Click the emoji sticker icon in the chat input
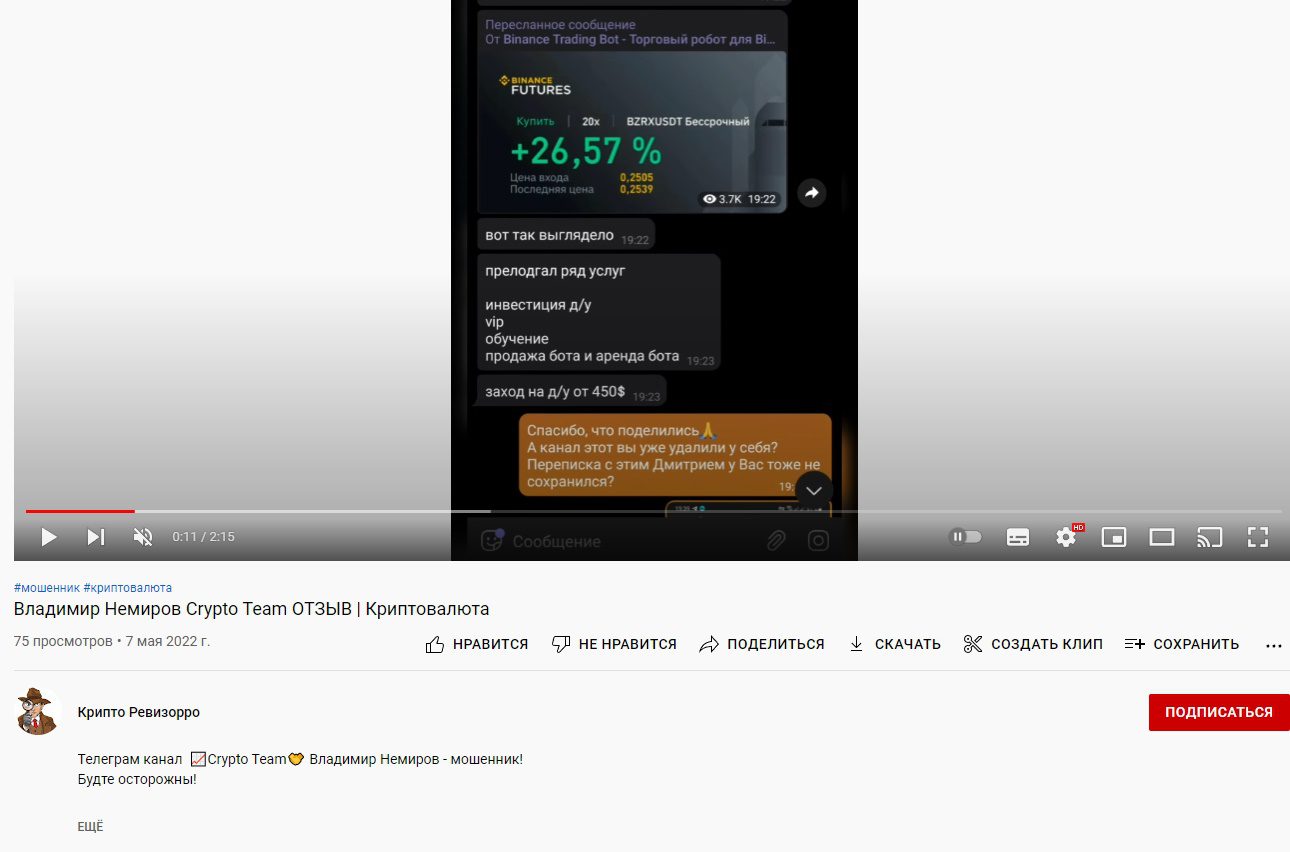 [491, 540]
